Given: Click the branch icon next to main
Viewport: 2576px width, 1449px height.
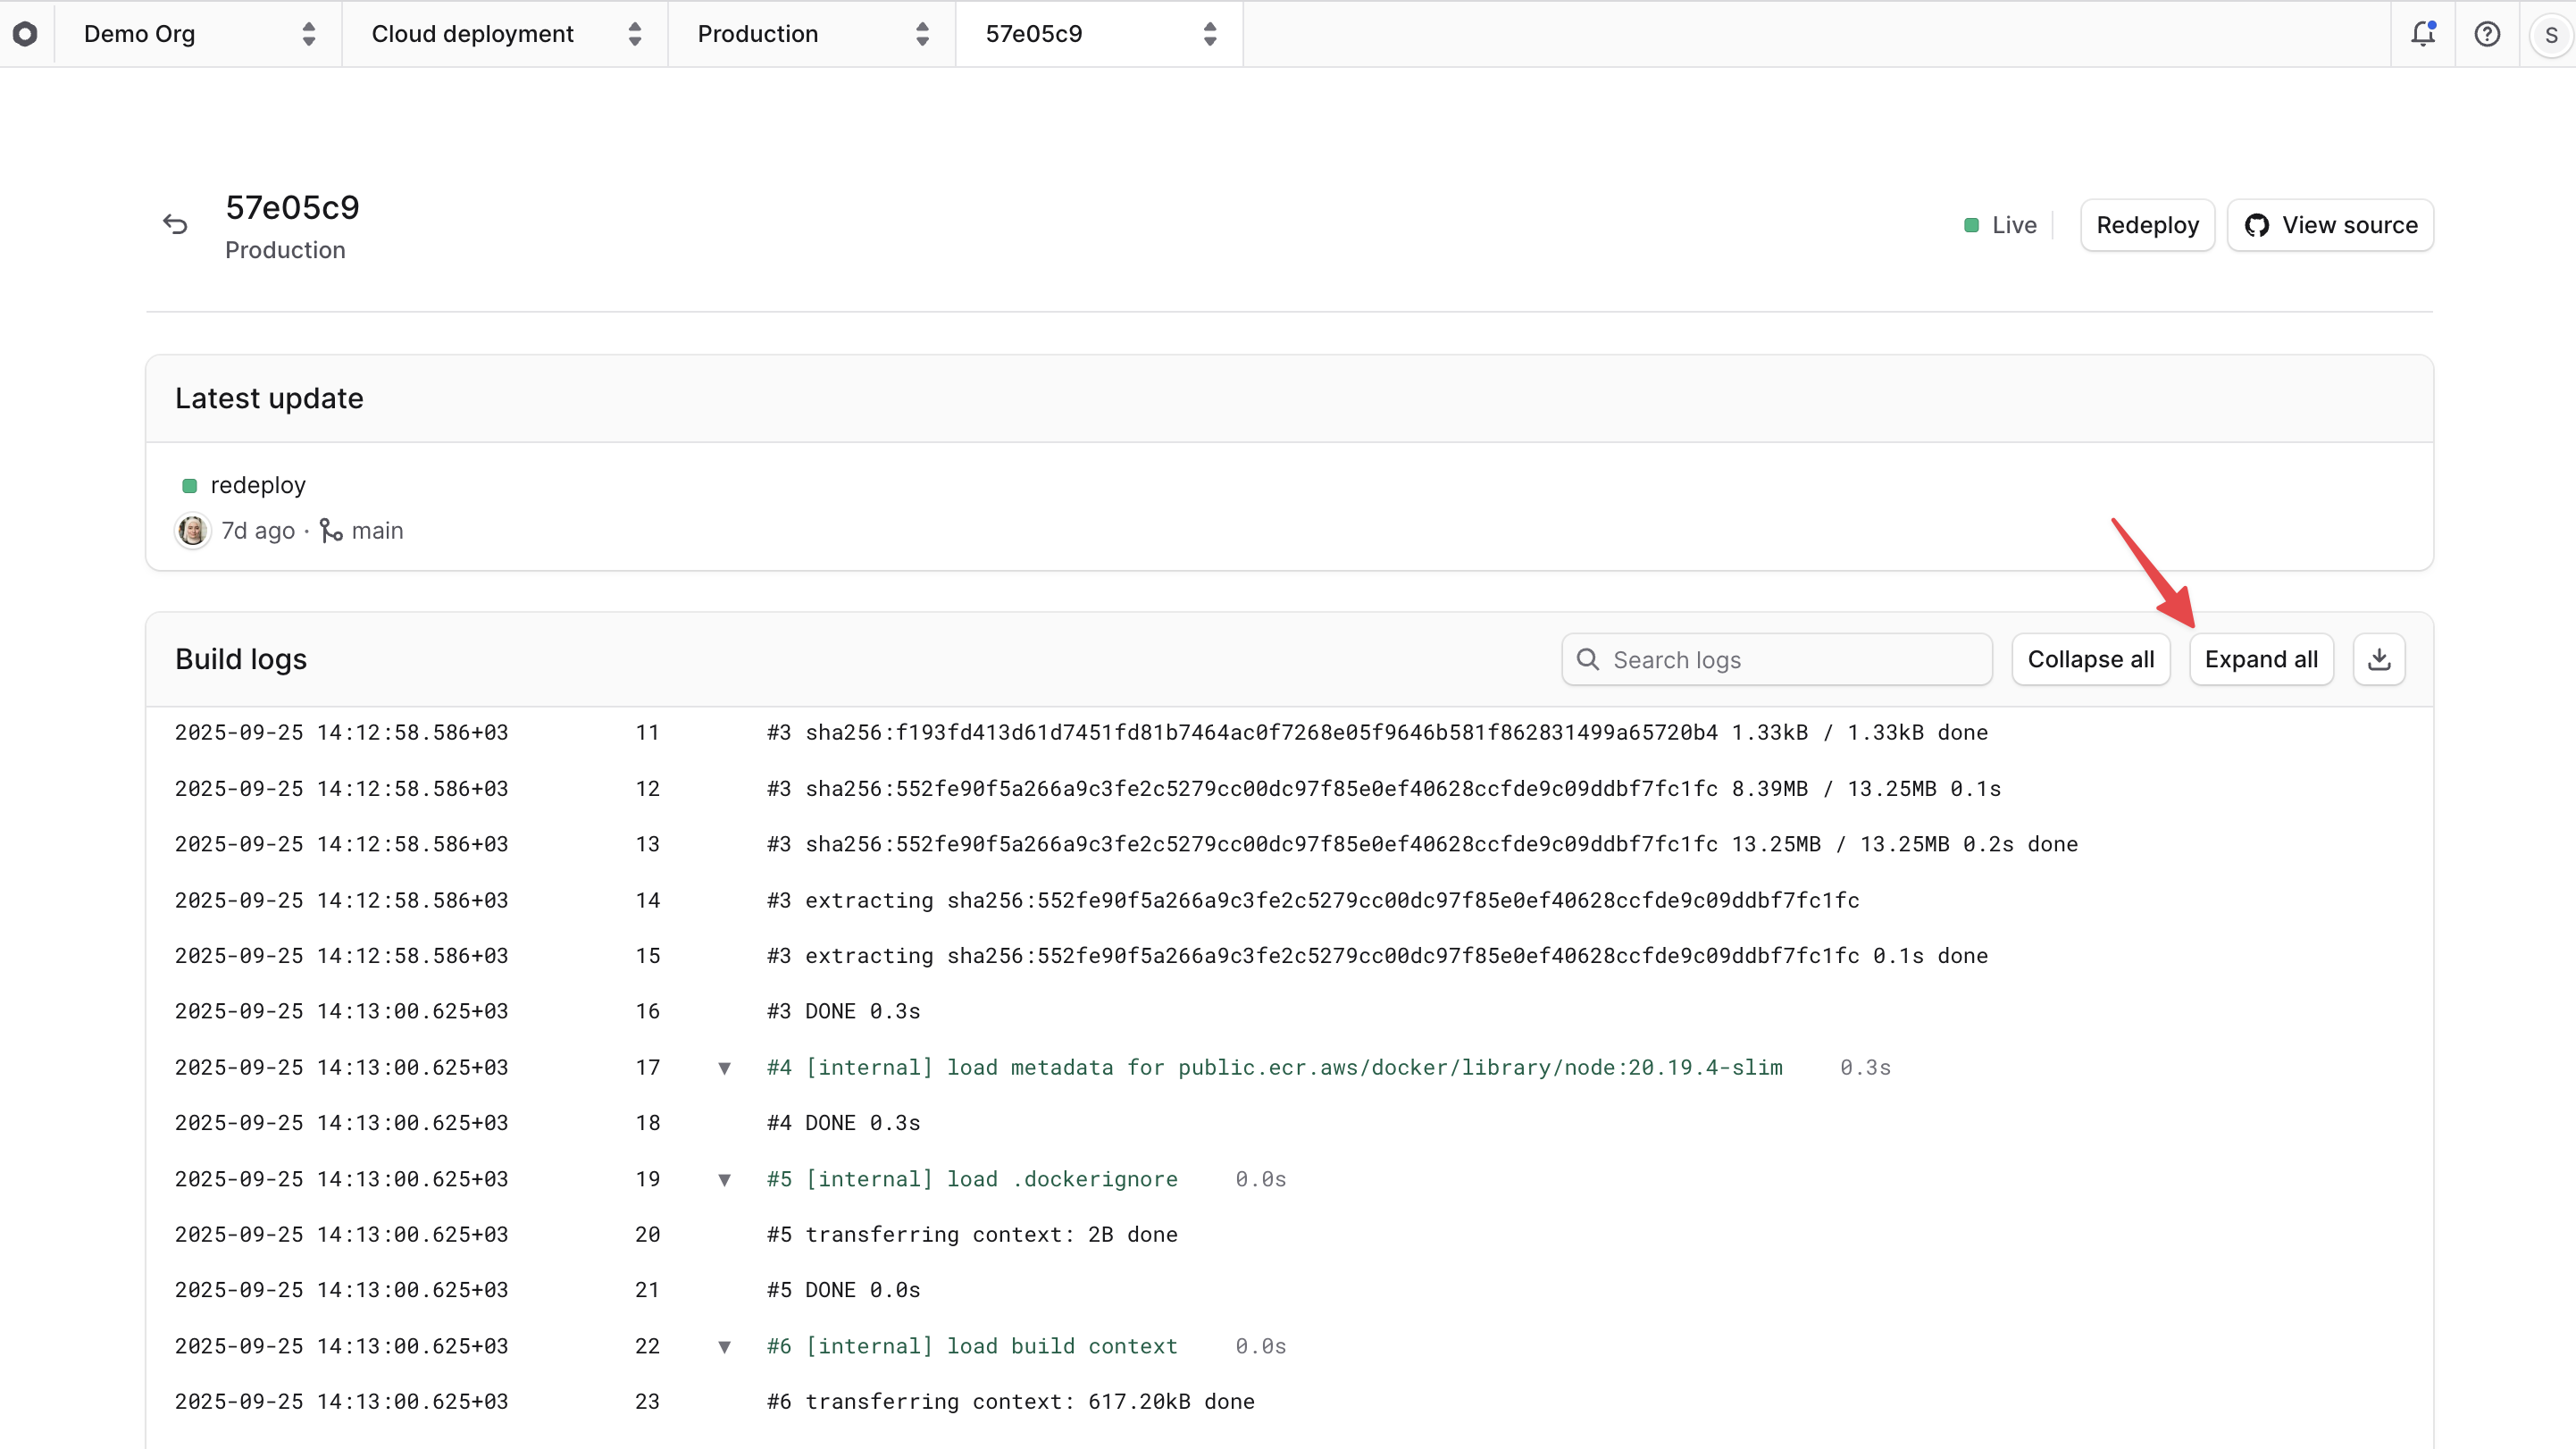Looking at the screenshot, I should coord(330,530).
